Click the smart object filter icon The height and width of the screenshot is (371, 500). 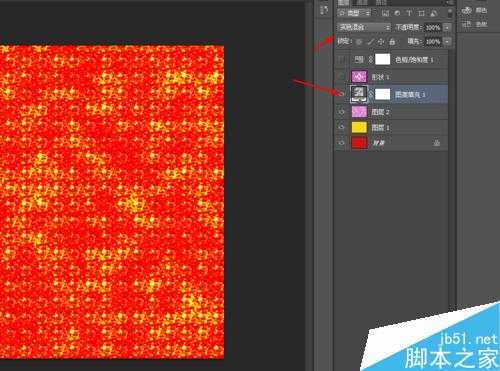(433, 13)
